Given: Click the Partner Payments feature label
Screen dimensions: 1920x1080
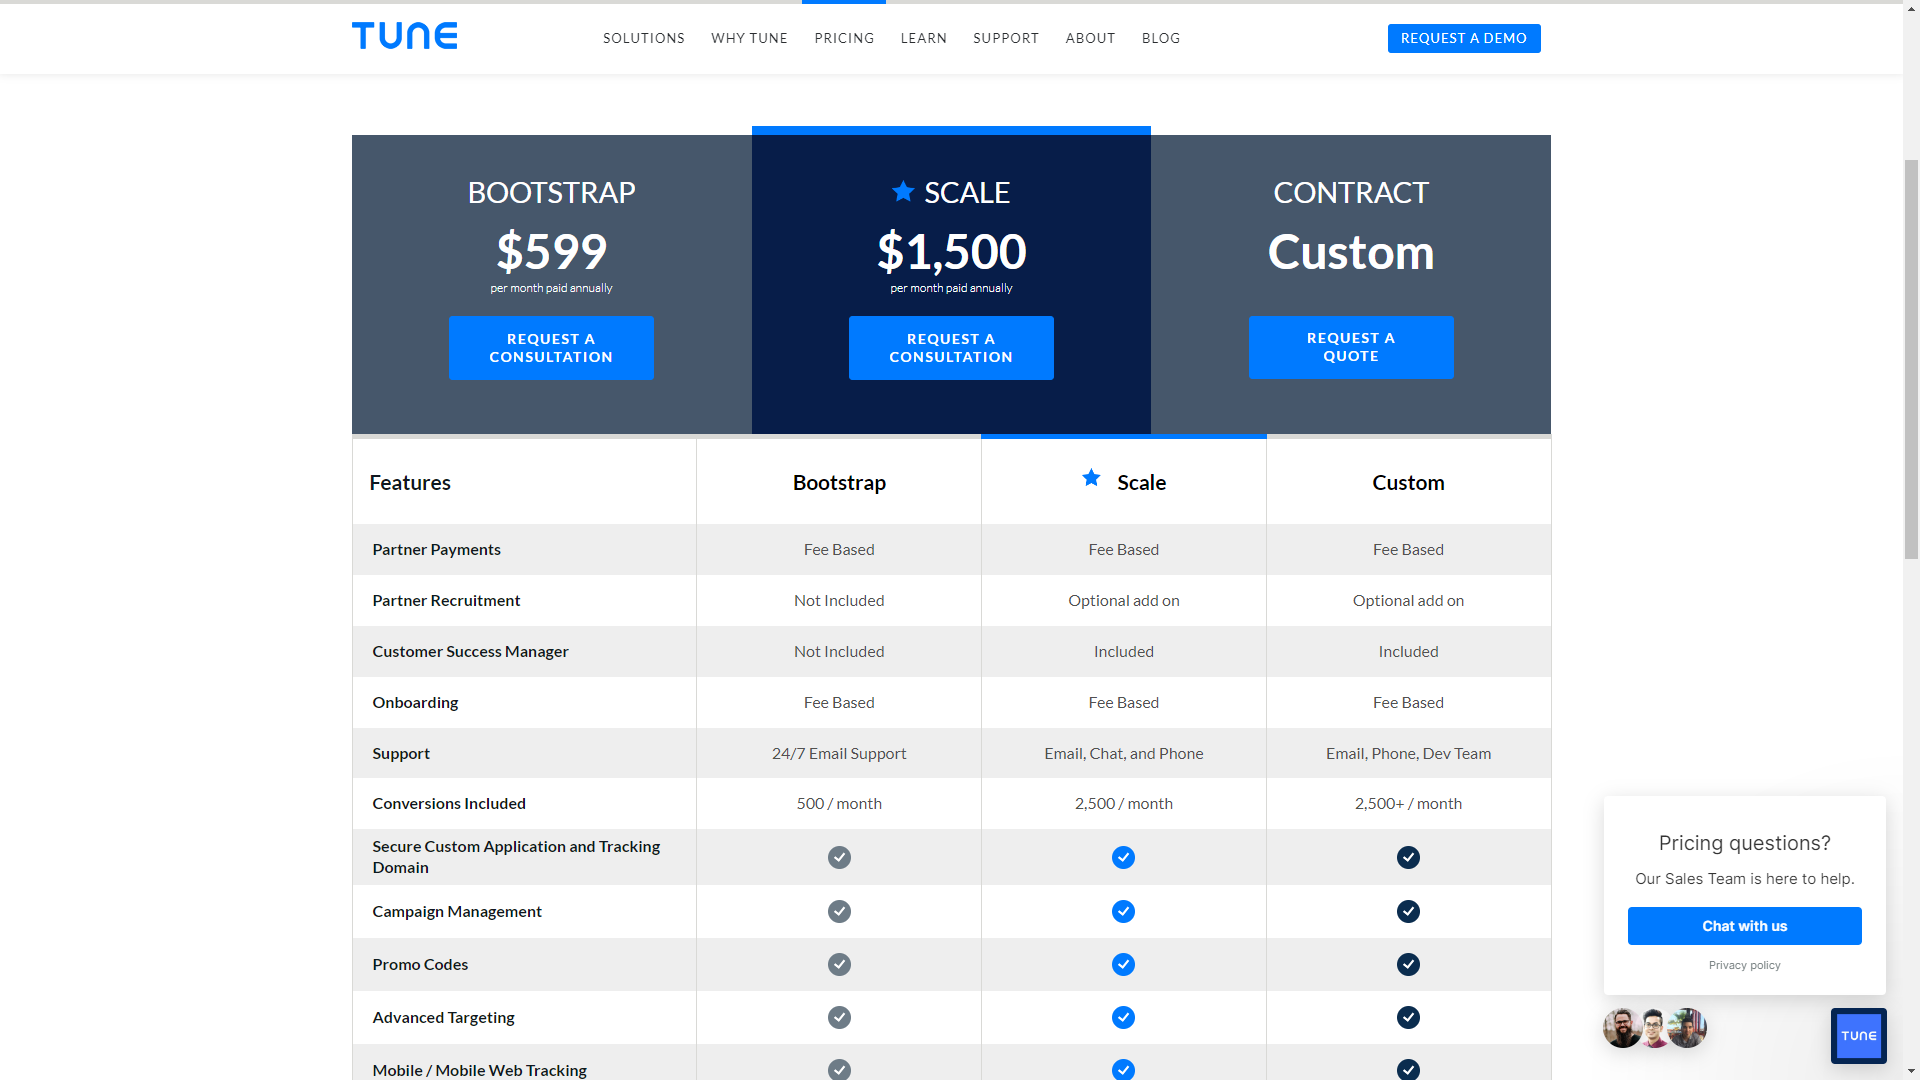Looking at the screenshot, I should [x=436, y=549].
